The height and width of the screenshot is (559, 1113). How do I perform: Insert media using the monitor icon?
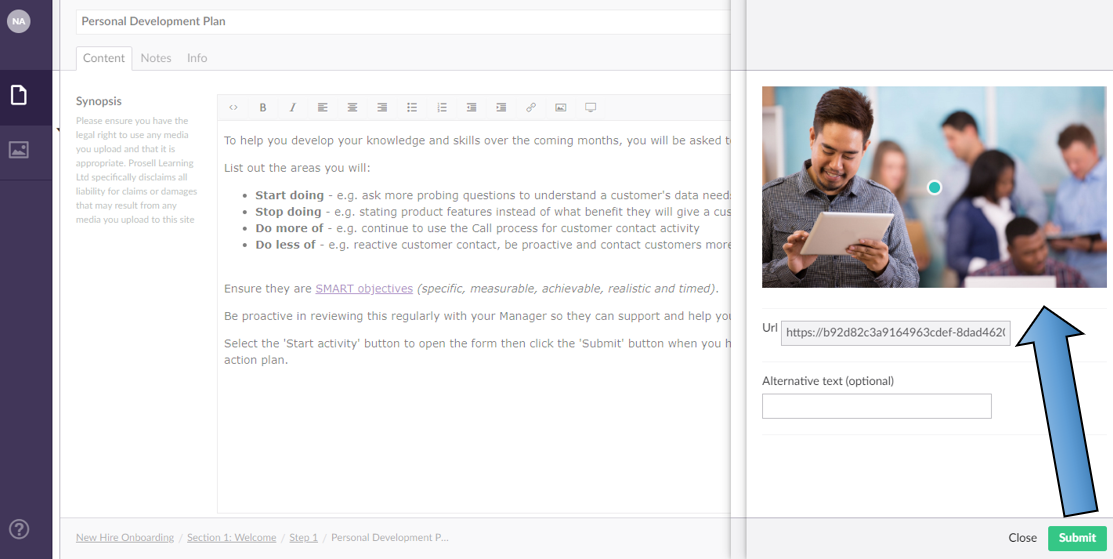[x=591, y=108]
